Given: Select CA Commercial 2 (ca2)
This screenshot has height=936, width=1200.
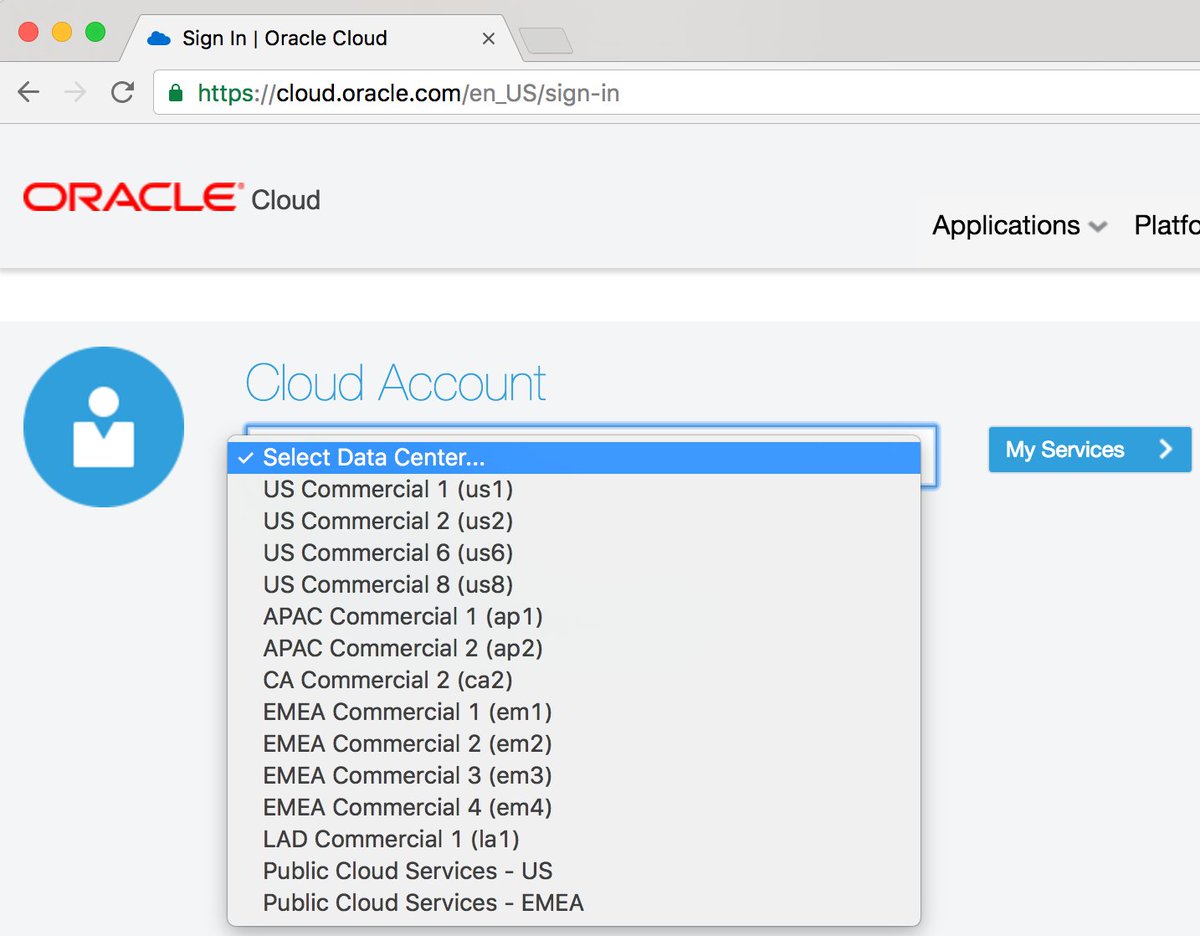Looking at the screenshot, I should point(574,680).
